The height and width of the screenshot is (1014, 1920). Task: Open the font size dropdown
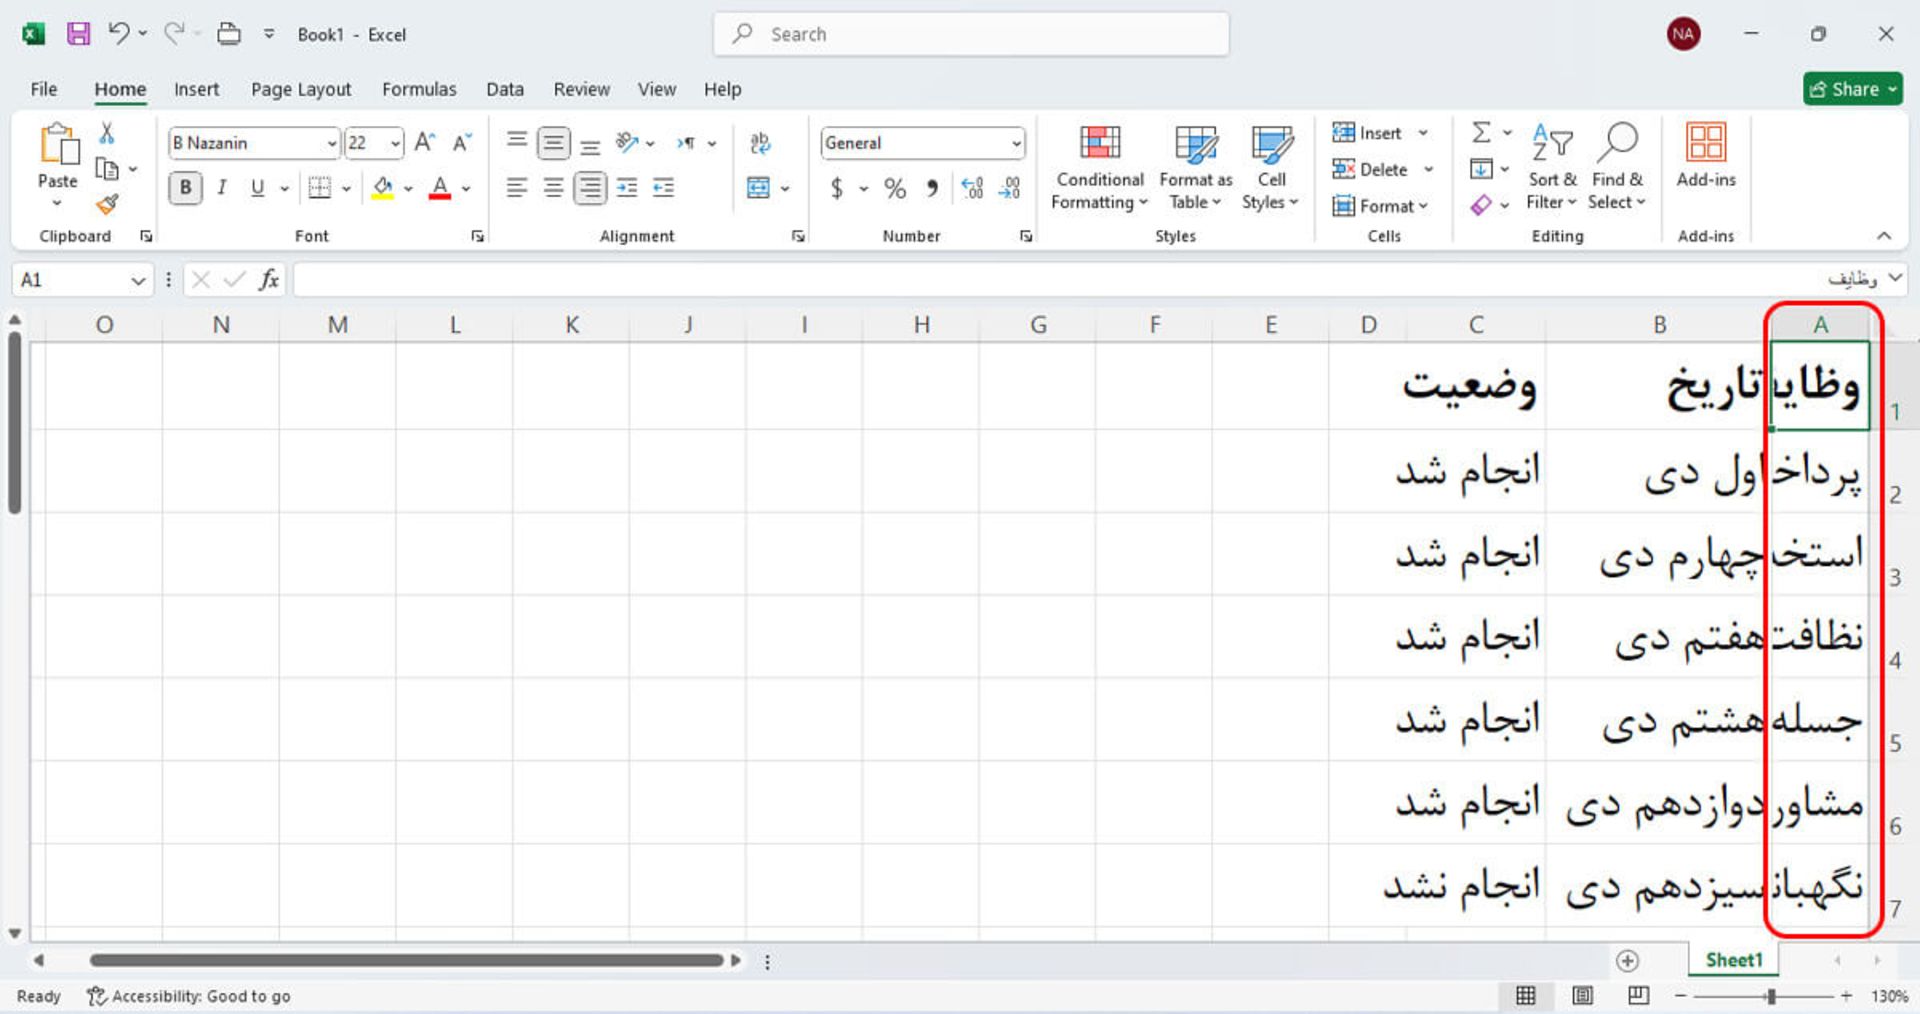tap(392, 143)
